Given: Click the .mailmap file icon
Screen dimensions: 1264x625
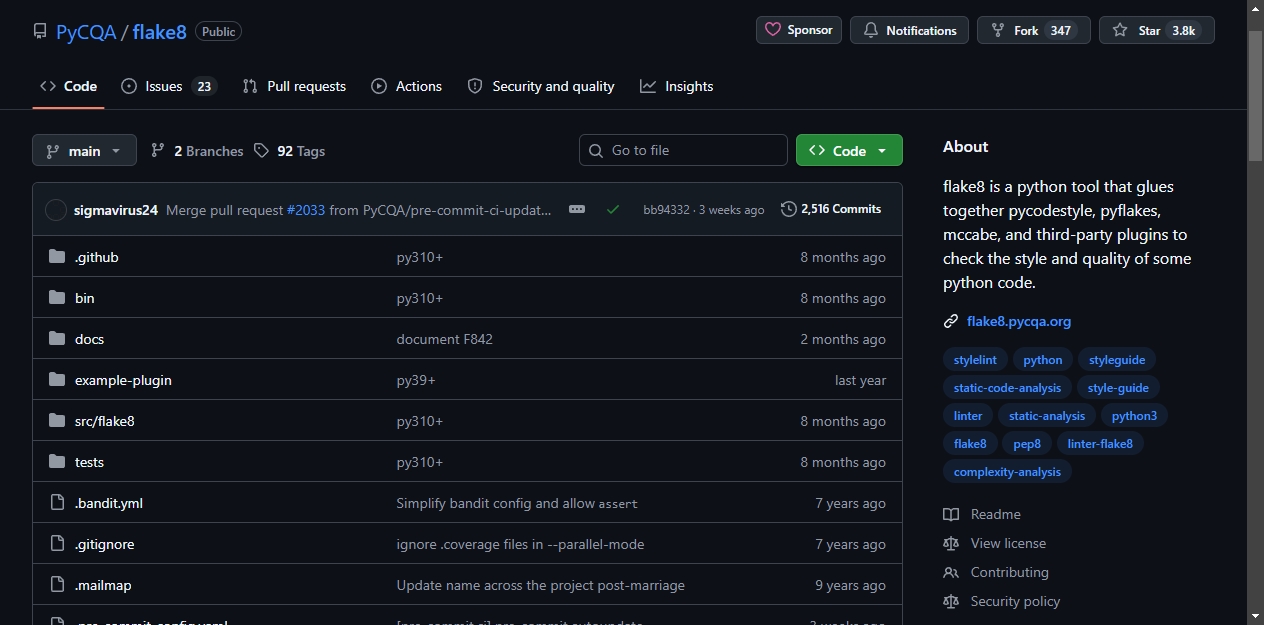Looking at the screenshot, I should [57, 585].
